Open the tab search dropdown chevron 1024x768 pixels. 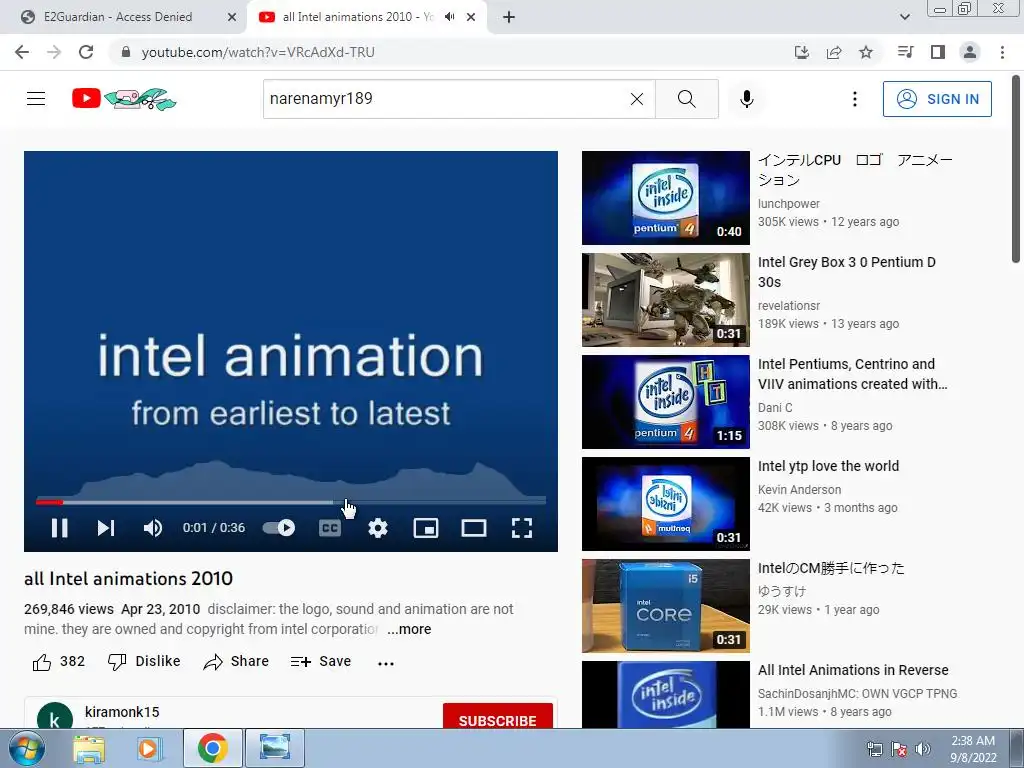click(x=904, y=17)
